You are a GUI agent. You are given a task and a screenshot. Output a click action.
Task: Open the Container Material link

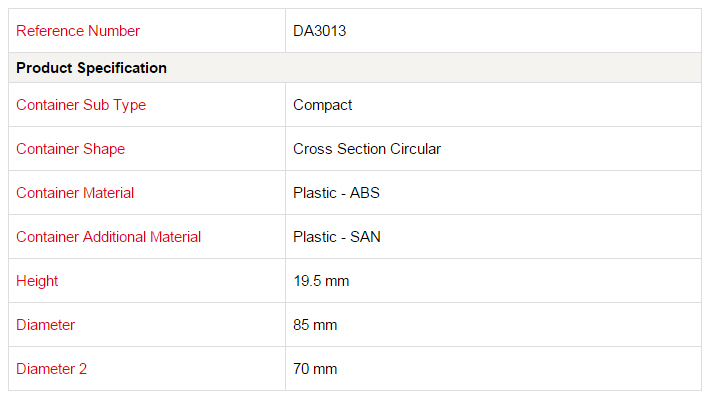(x=75, y=193)
